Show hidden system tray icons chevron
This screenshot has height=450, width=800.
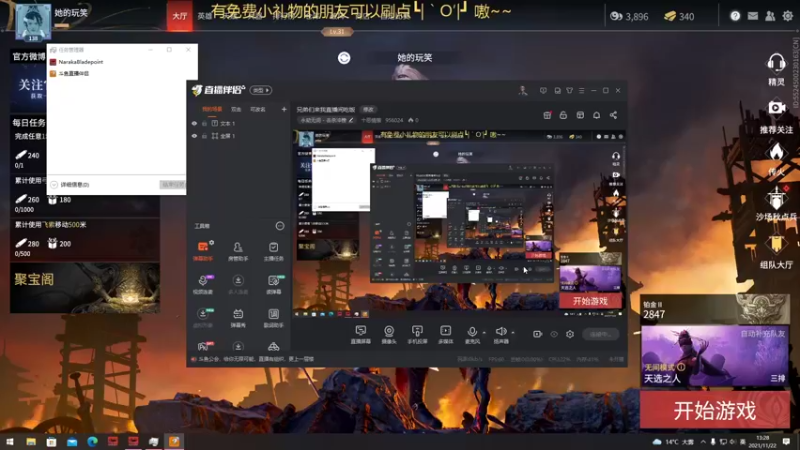(703, 441)
